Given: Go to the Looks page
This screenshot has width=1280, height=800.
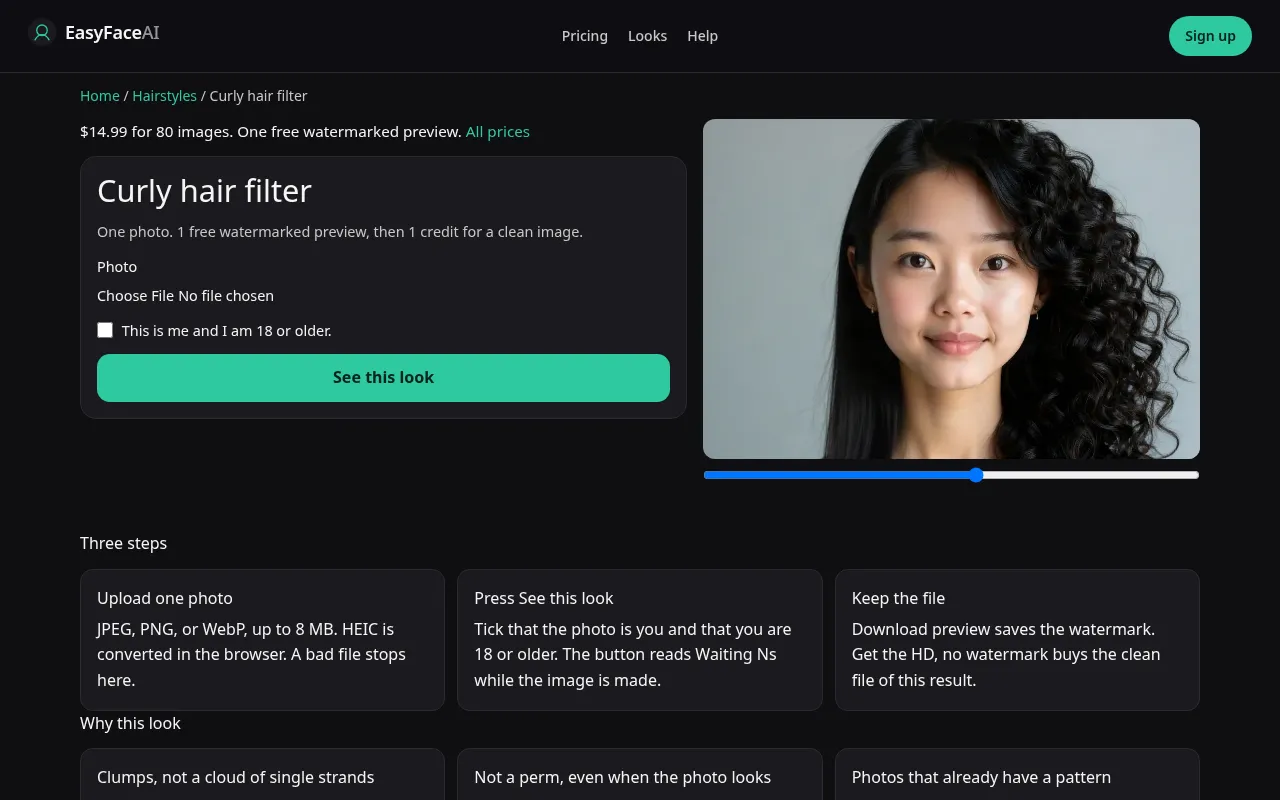Looking at the screenshot, I should 647,36.
